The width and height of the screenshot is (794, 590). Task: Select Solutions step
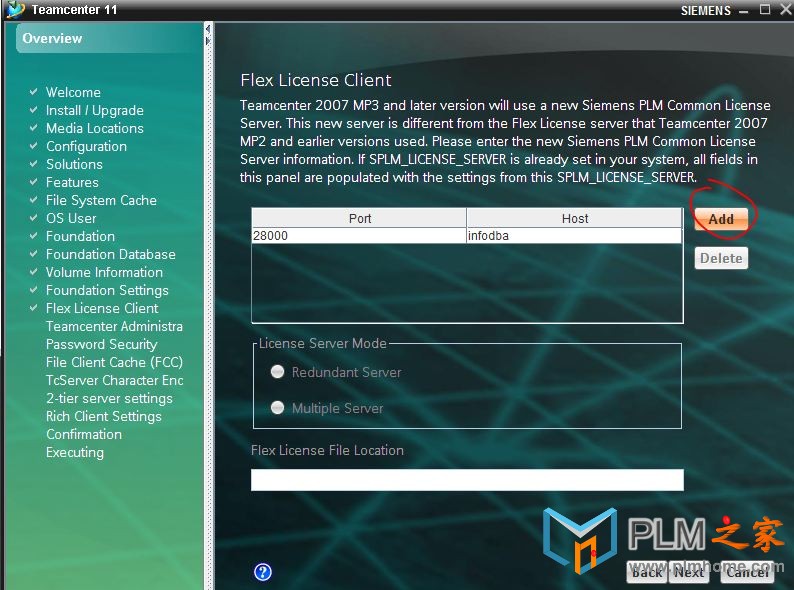74,164
